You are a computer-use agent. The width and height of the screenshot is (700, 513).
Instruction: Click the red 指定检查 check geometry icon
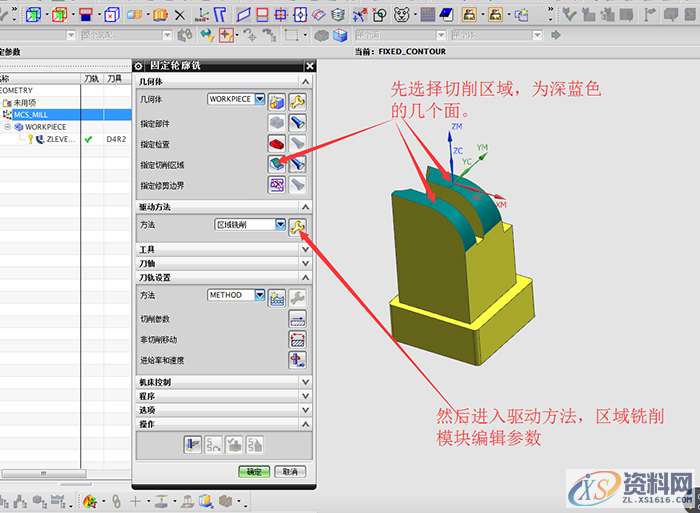(x=277, y=144)
